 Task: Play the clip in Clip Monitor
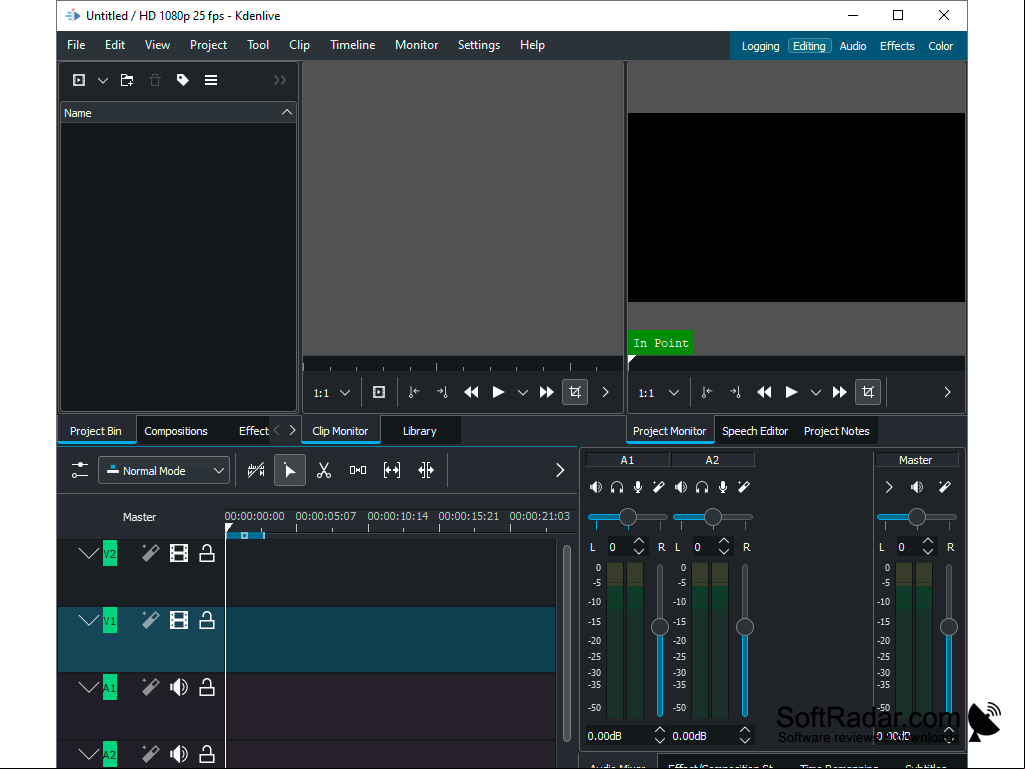tap(498, 392)
